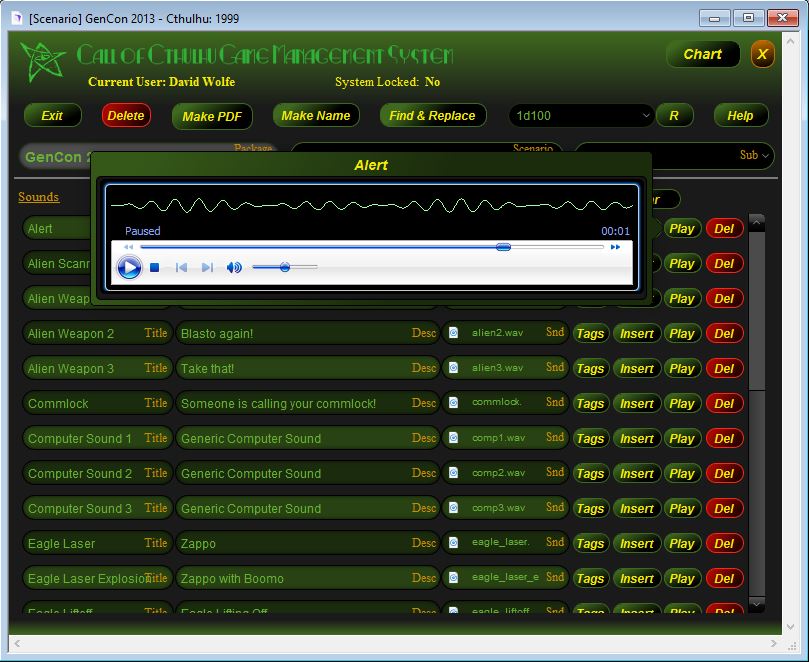Click window vertical scrollbar down arrow

790,626
